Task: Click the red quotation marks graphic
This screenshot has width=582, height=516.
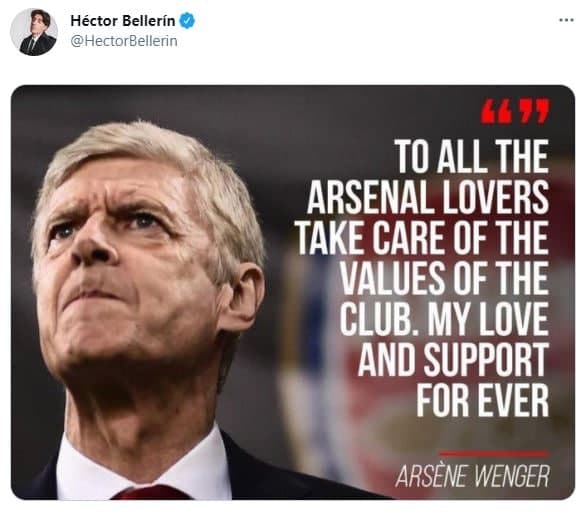Action: pos(514,111)
